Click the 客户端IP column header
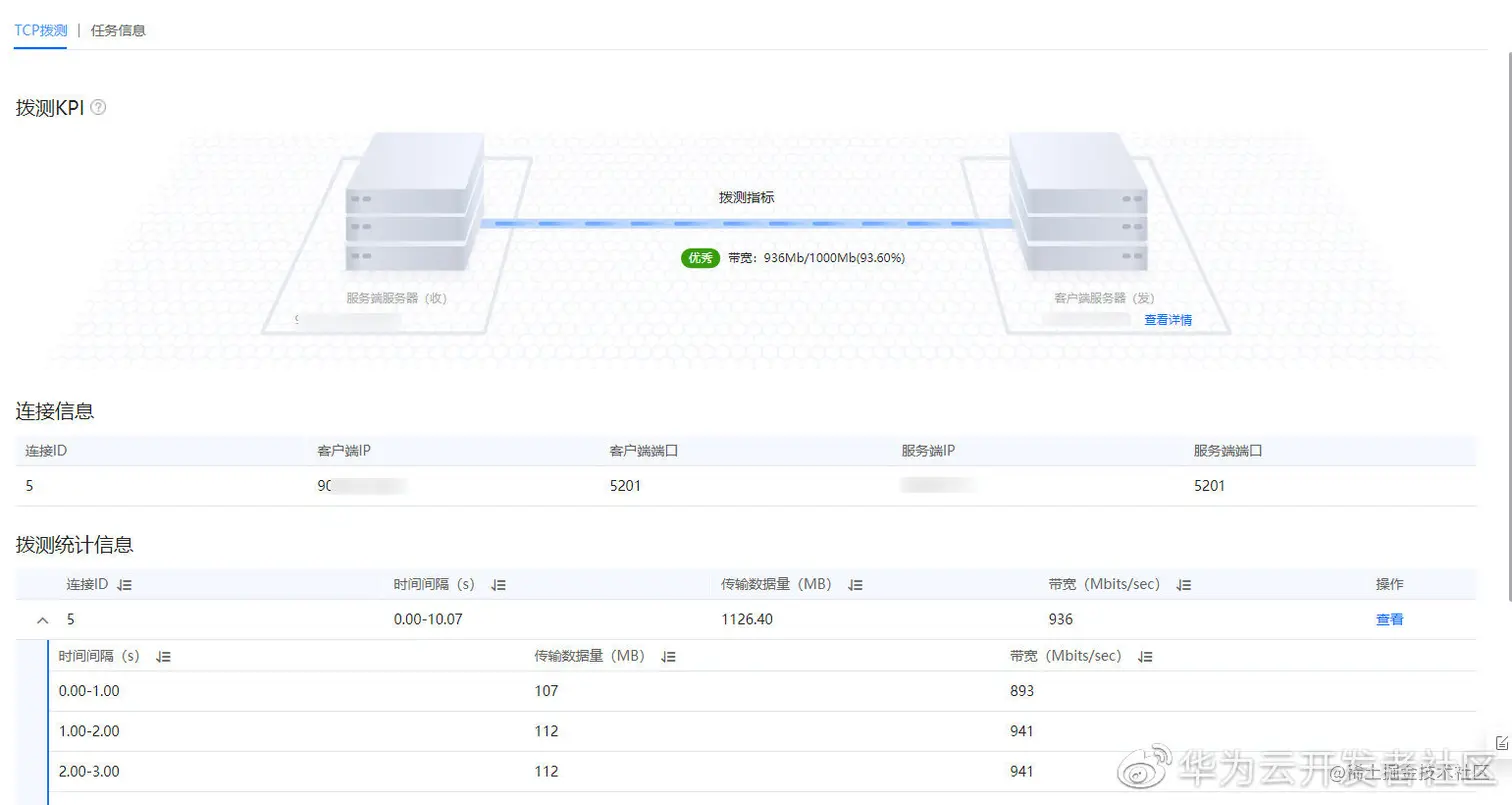1512x805 pixels. tap(344, 451)
